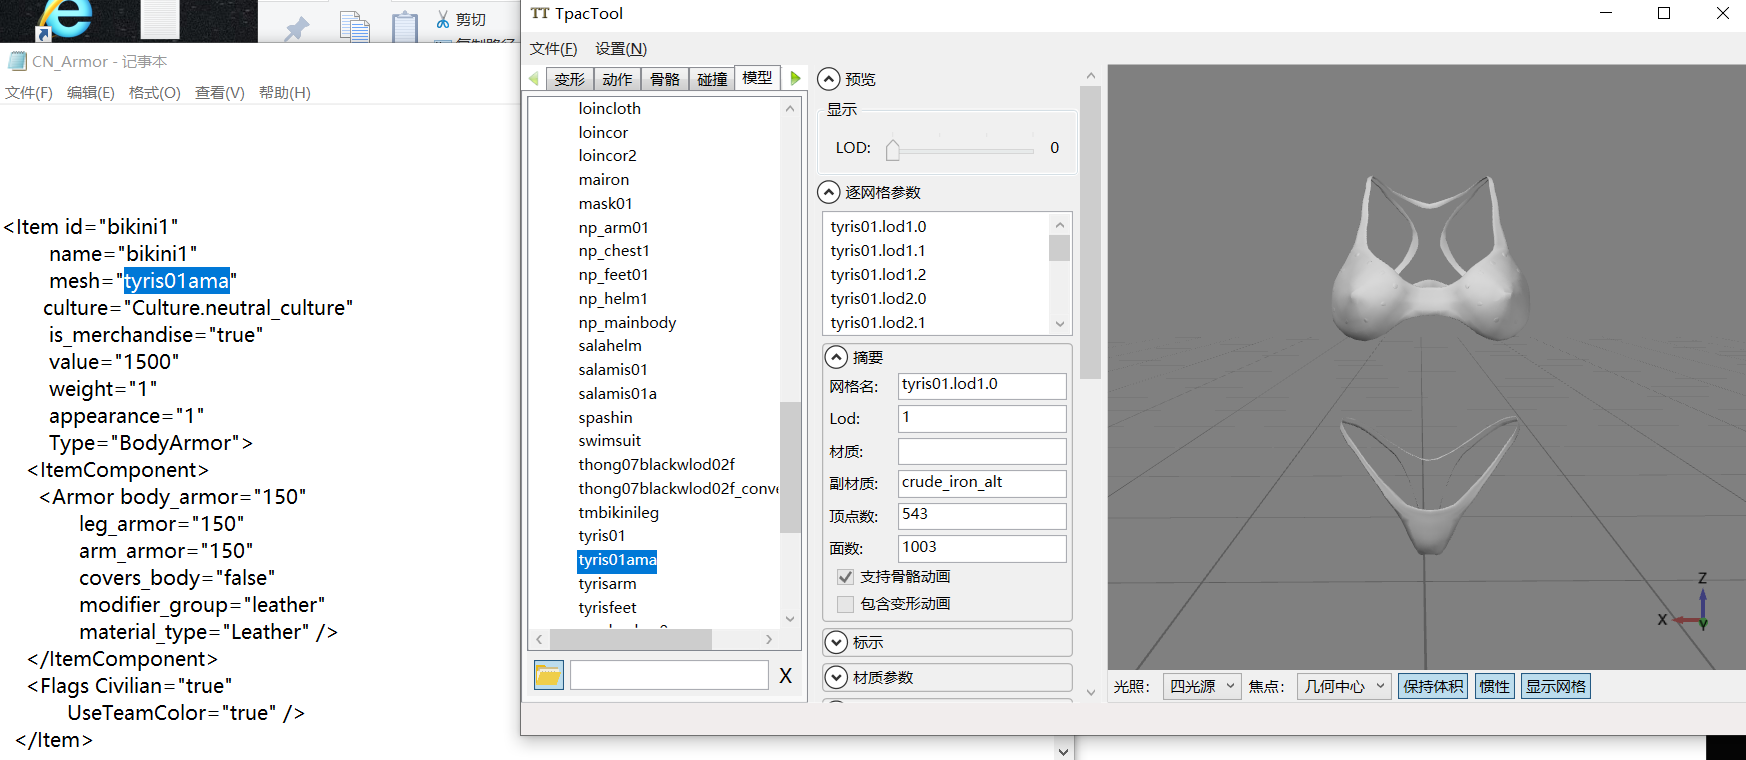Open Notepad 格式(O) menu
This screenshot has width=1746, height=760.
(x=155, y=93)
